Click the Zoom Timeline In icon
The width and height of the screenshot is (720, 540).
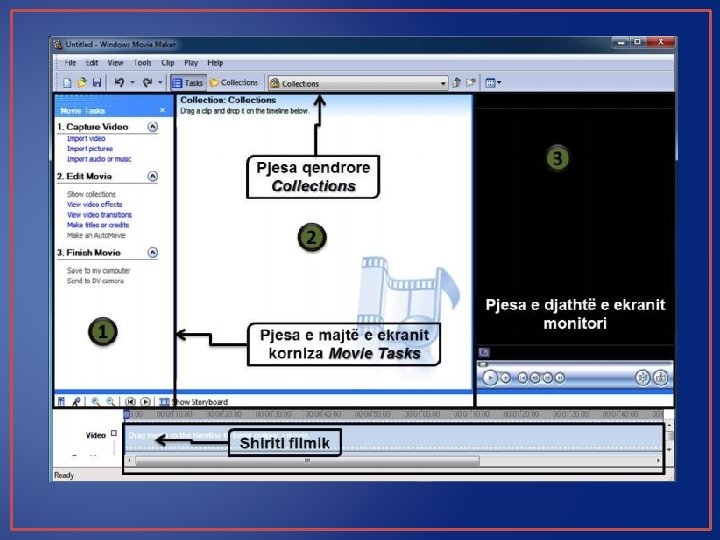click(x=96, y=402)
